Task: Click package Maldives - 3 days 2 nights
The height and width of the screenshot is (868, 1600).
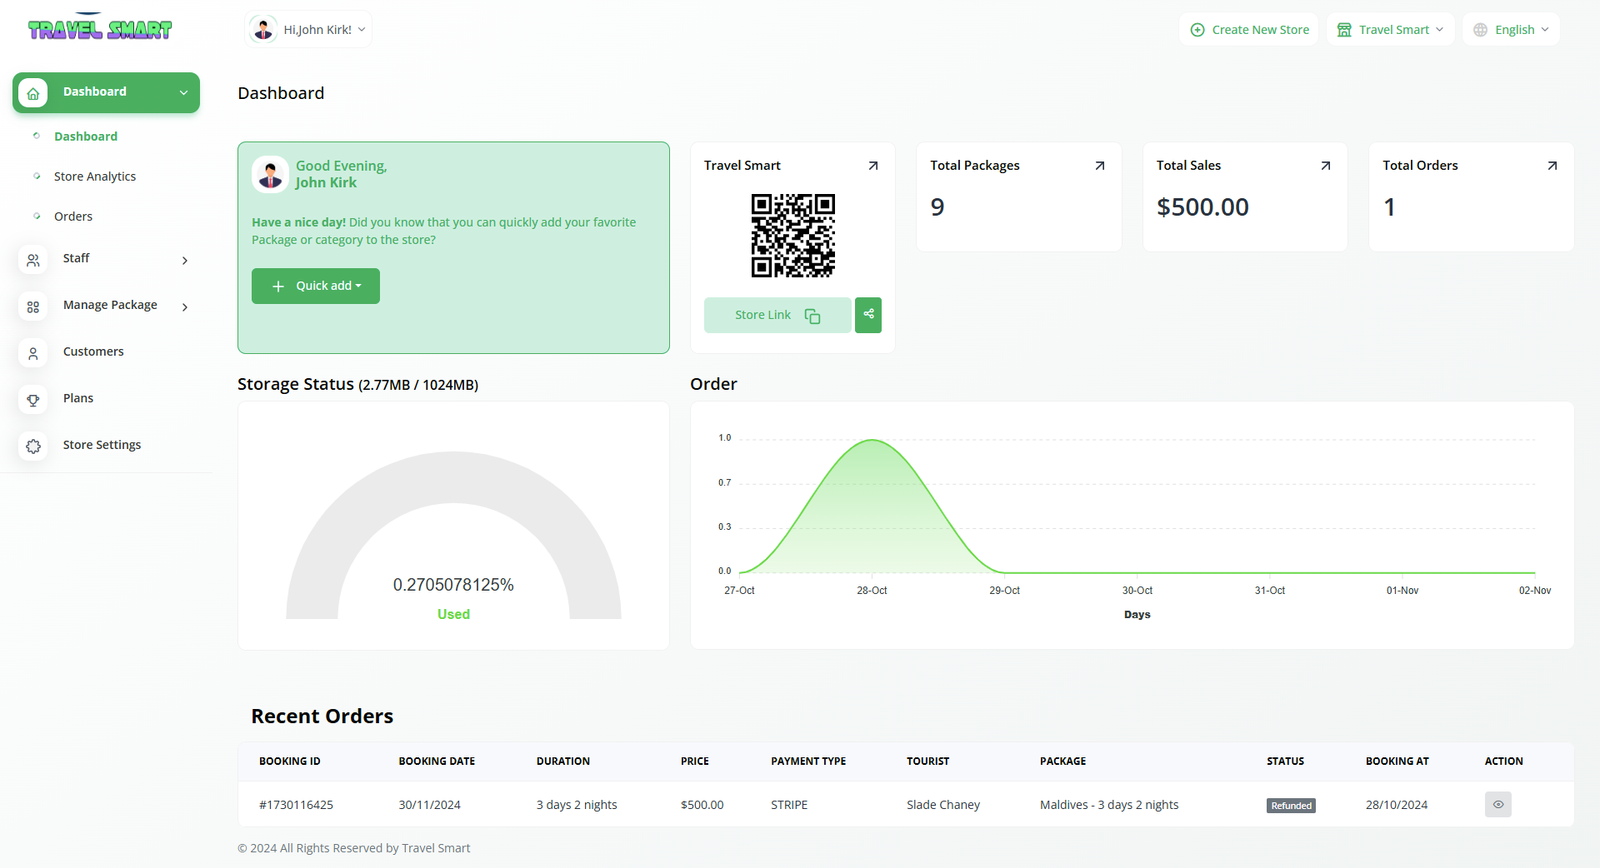Action: (1109, 805)
